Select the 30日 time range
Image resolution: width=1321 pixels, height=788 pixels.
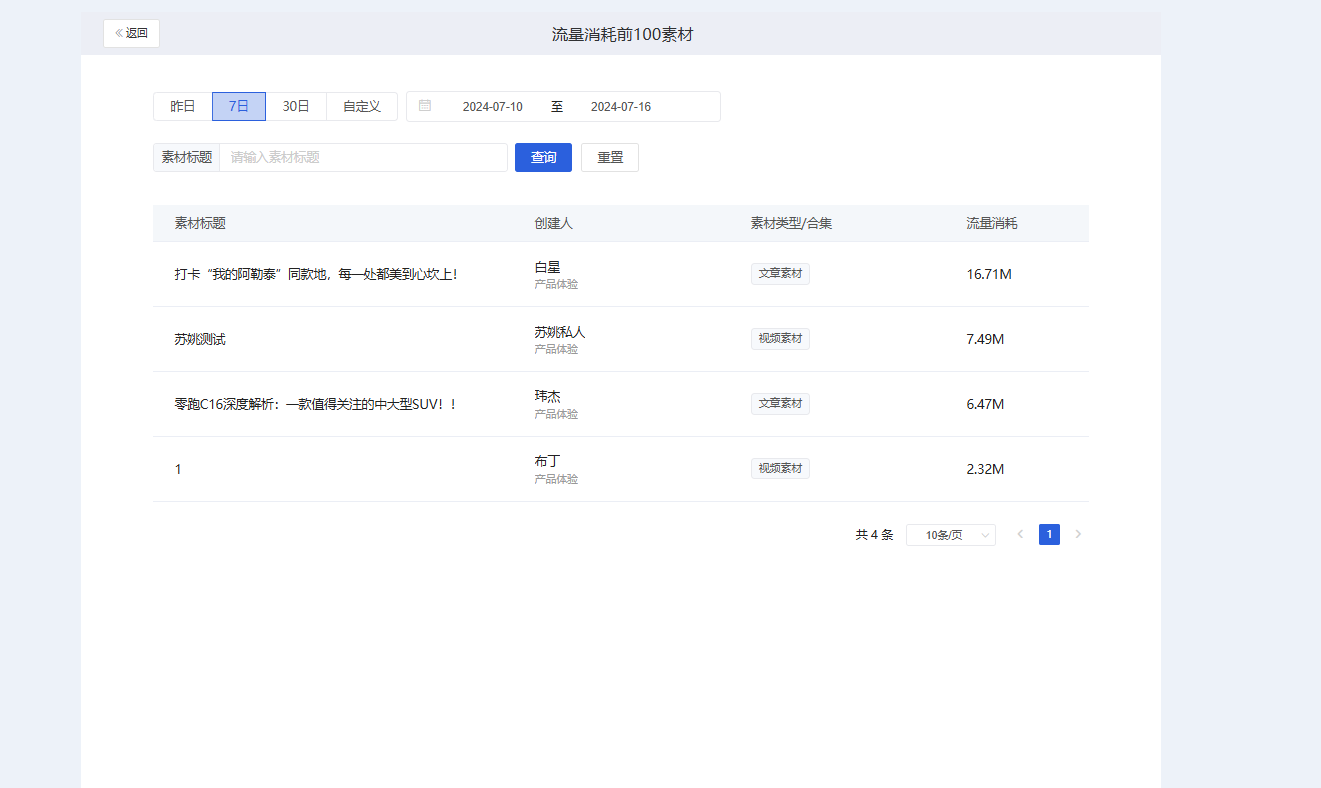[x=296, y=106]
